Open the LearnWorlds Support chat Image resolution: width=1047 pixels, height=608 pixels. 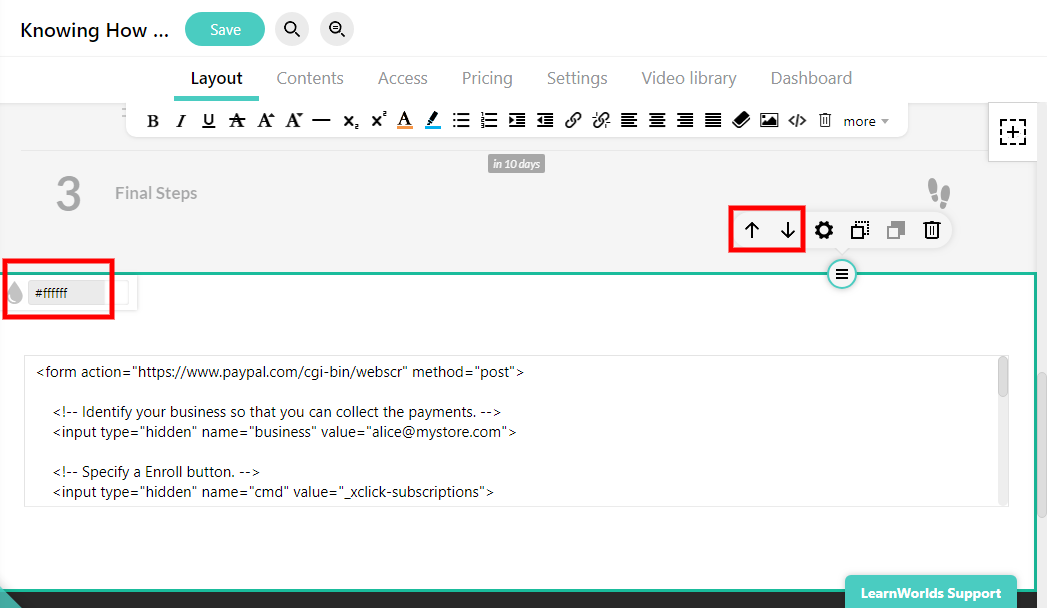[x=931, y=593]
